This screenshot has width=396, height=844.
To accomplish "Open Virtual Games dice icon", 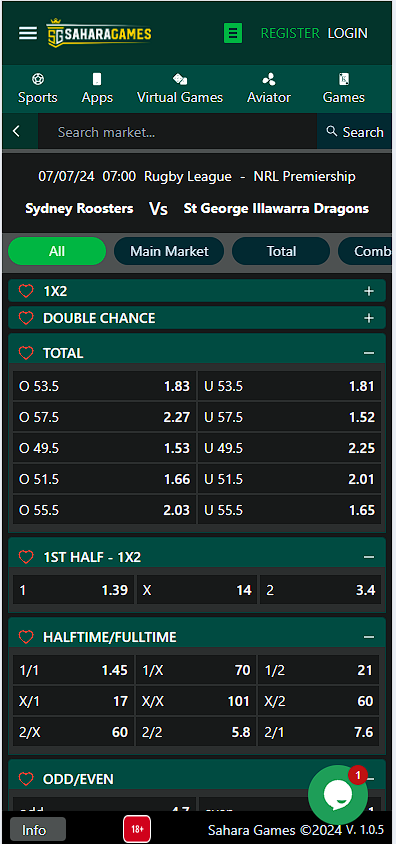I will tap(180, 80).
